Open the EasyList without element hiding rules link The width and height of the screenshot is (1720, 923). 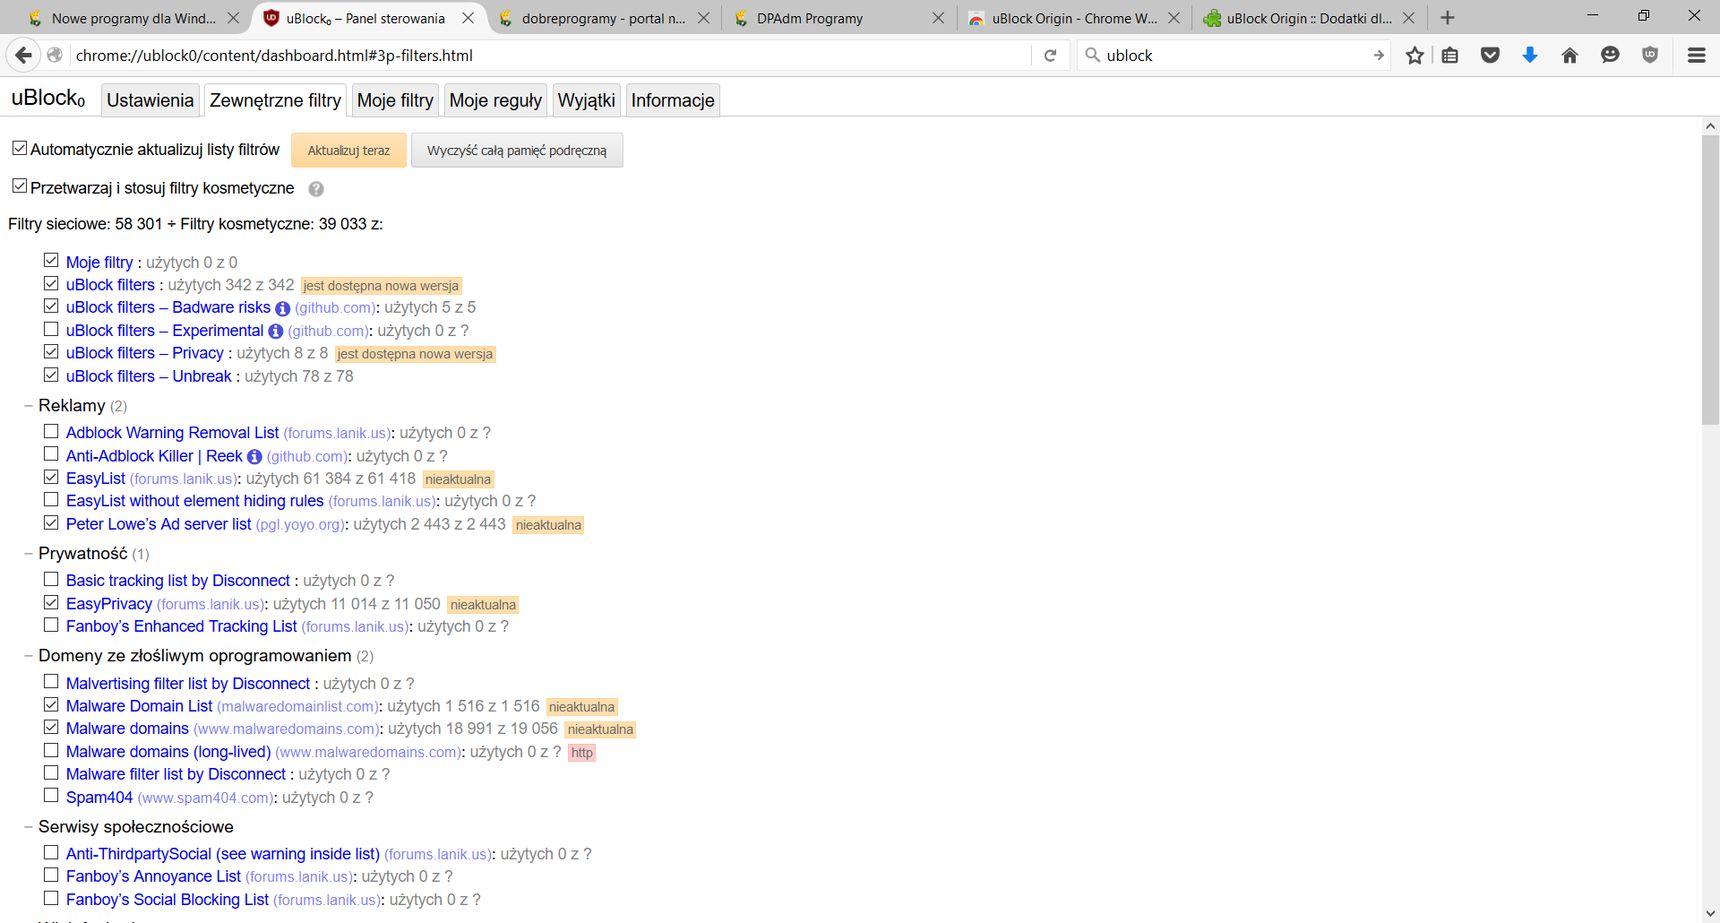(195, 501)
